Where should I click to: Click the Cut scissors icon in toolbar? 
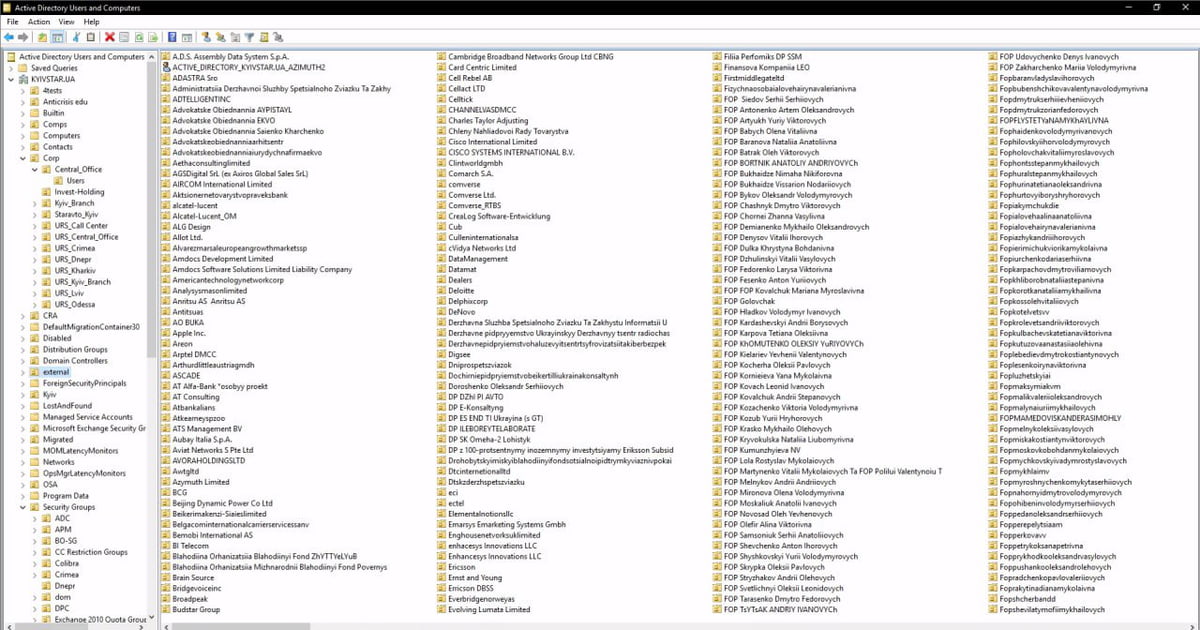tap(76, 37)
